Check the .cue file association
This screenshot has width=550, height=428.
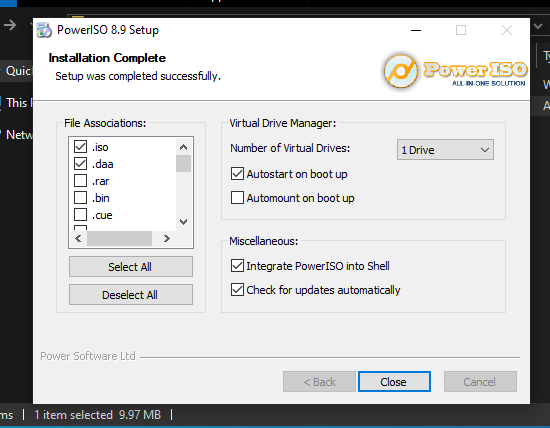(x=80, y=214)
